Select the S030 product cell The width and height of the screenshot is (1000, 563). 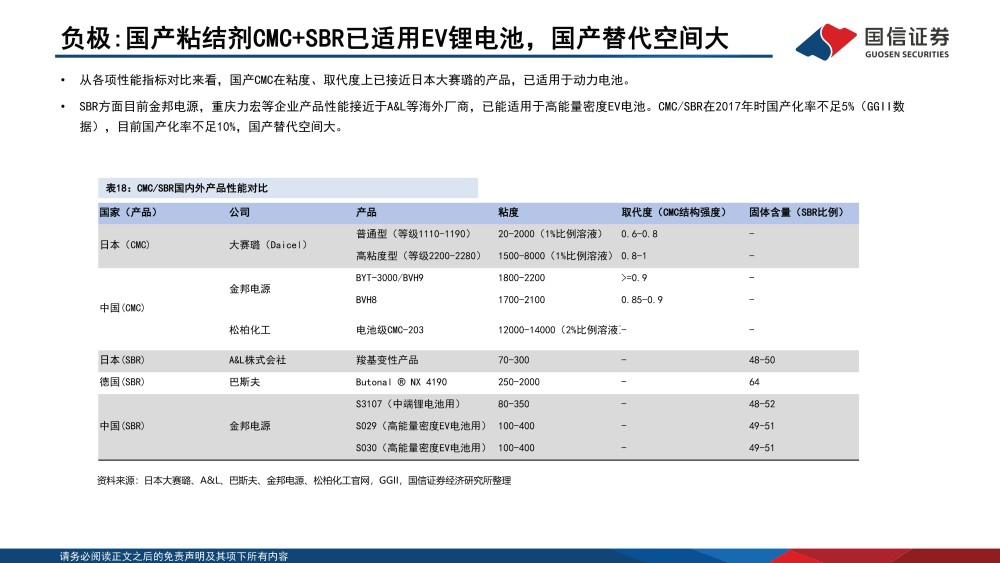[421, 448]
